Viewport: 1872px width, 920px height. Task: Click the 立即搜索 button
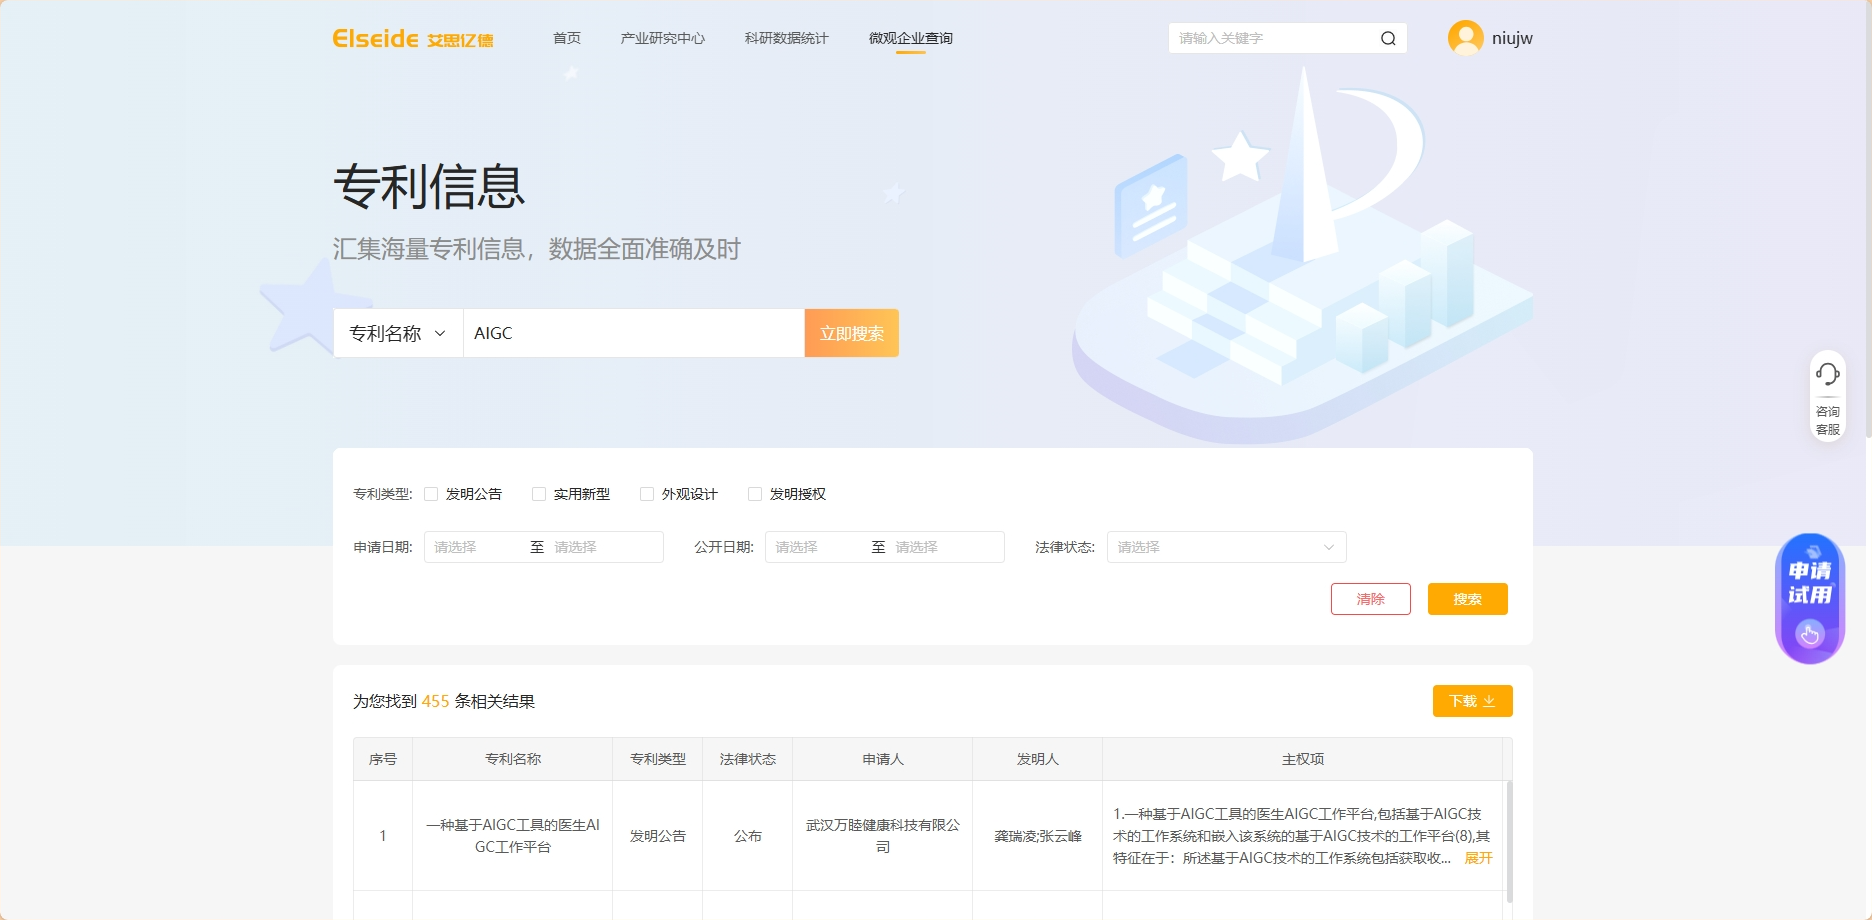852,333
